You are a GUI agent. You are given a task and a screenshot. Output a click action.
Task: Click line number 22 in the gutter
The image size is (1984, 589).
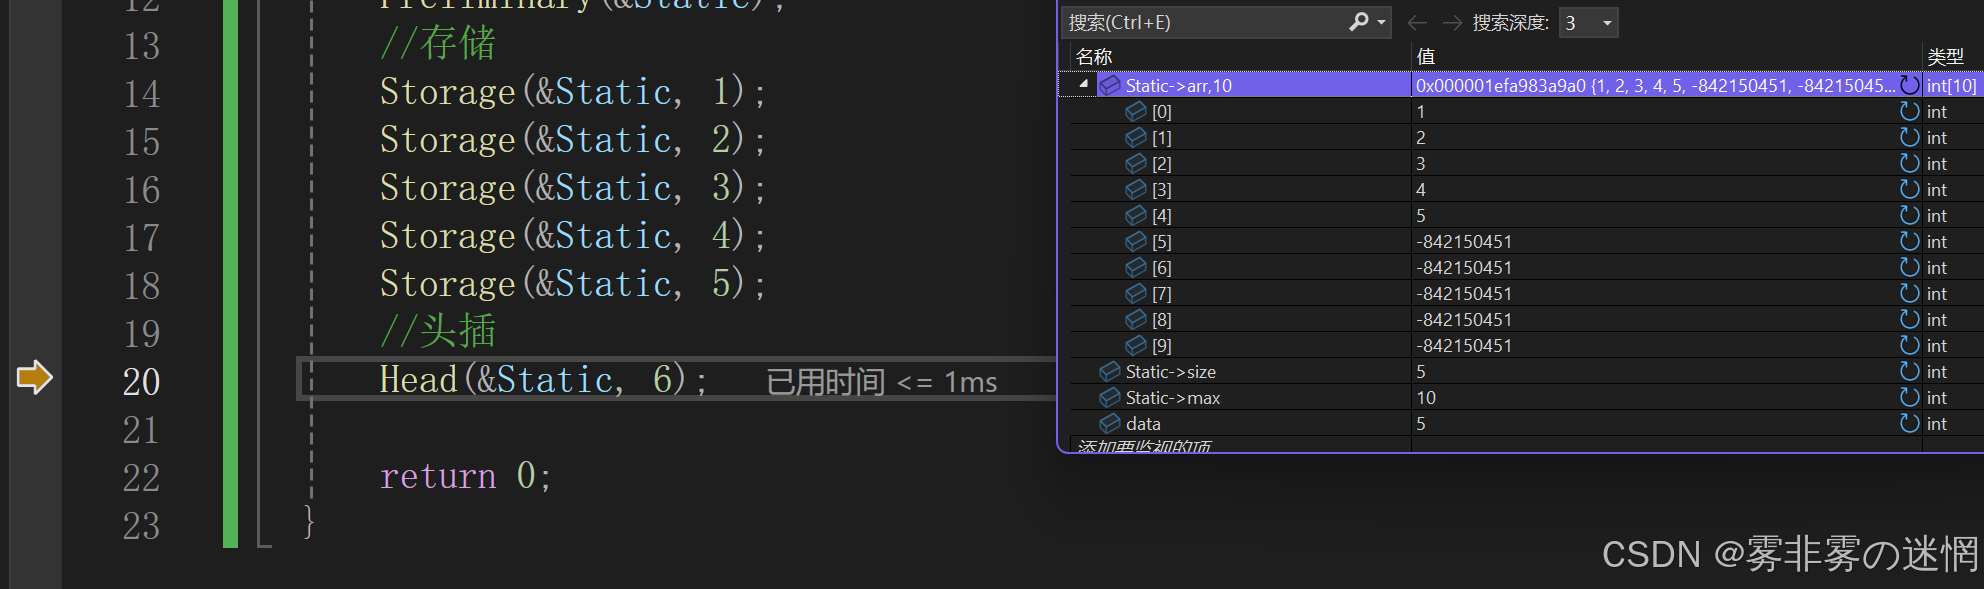coord(141,478)
